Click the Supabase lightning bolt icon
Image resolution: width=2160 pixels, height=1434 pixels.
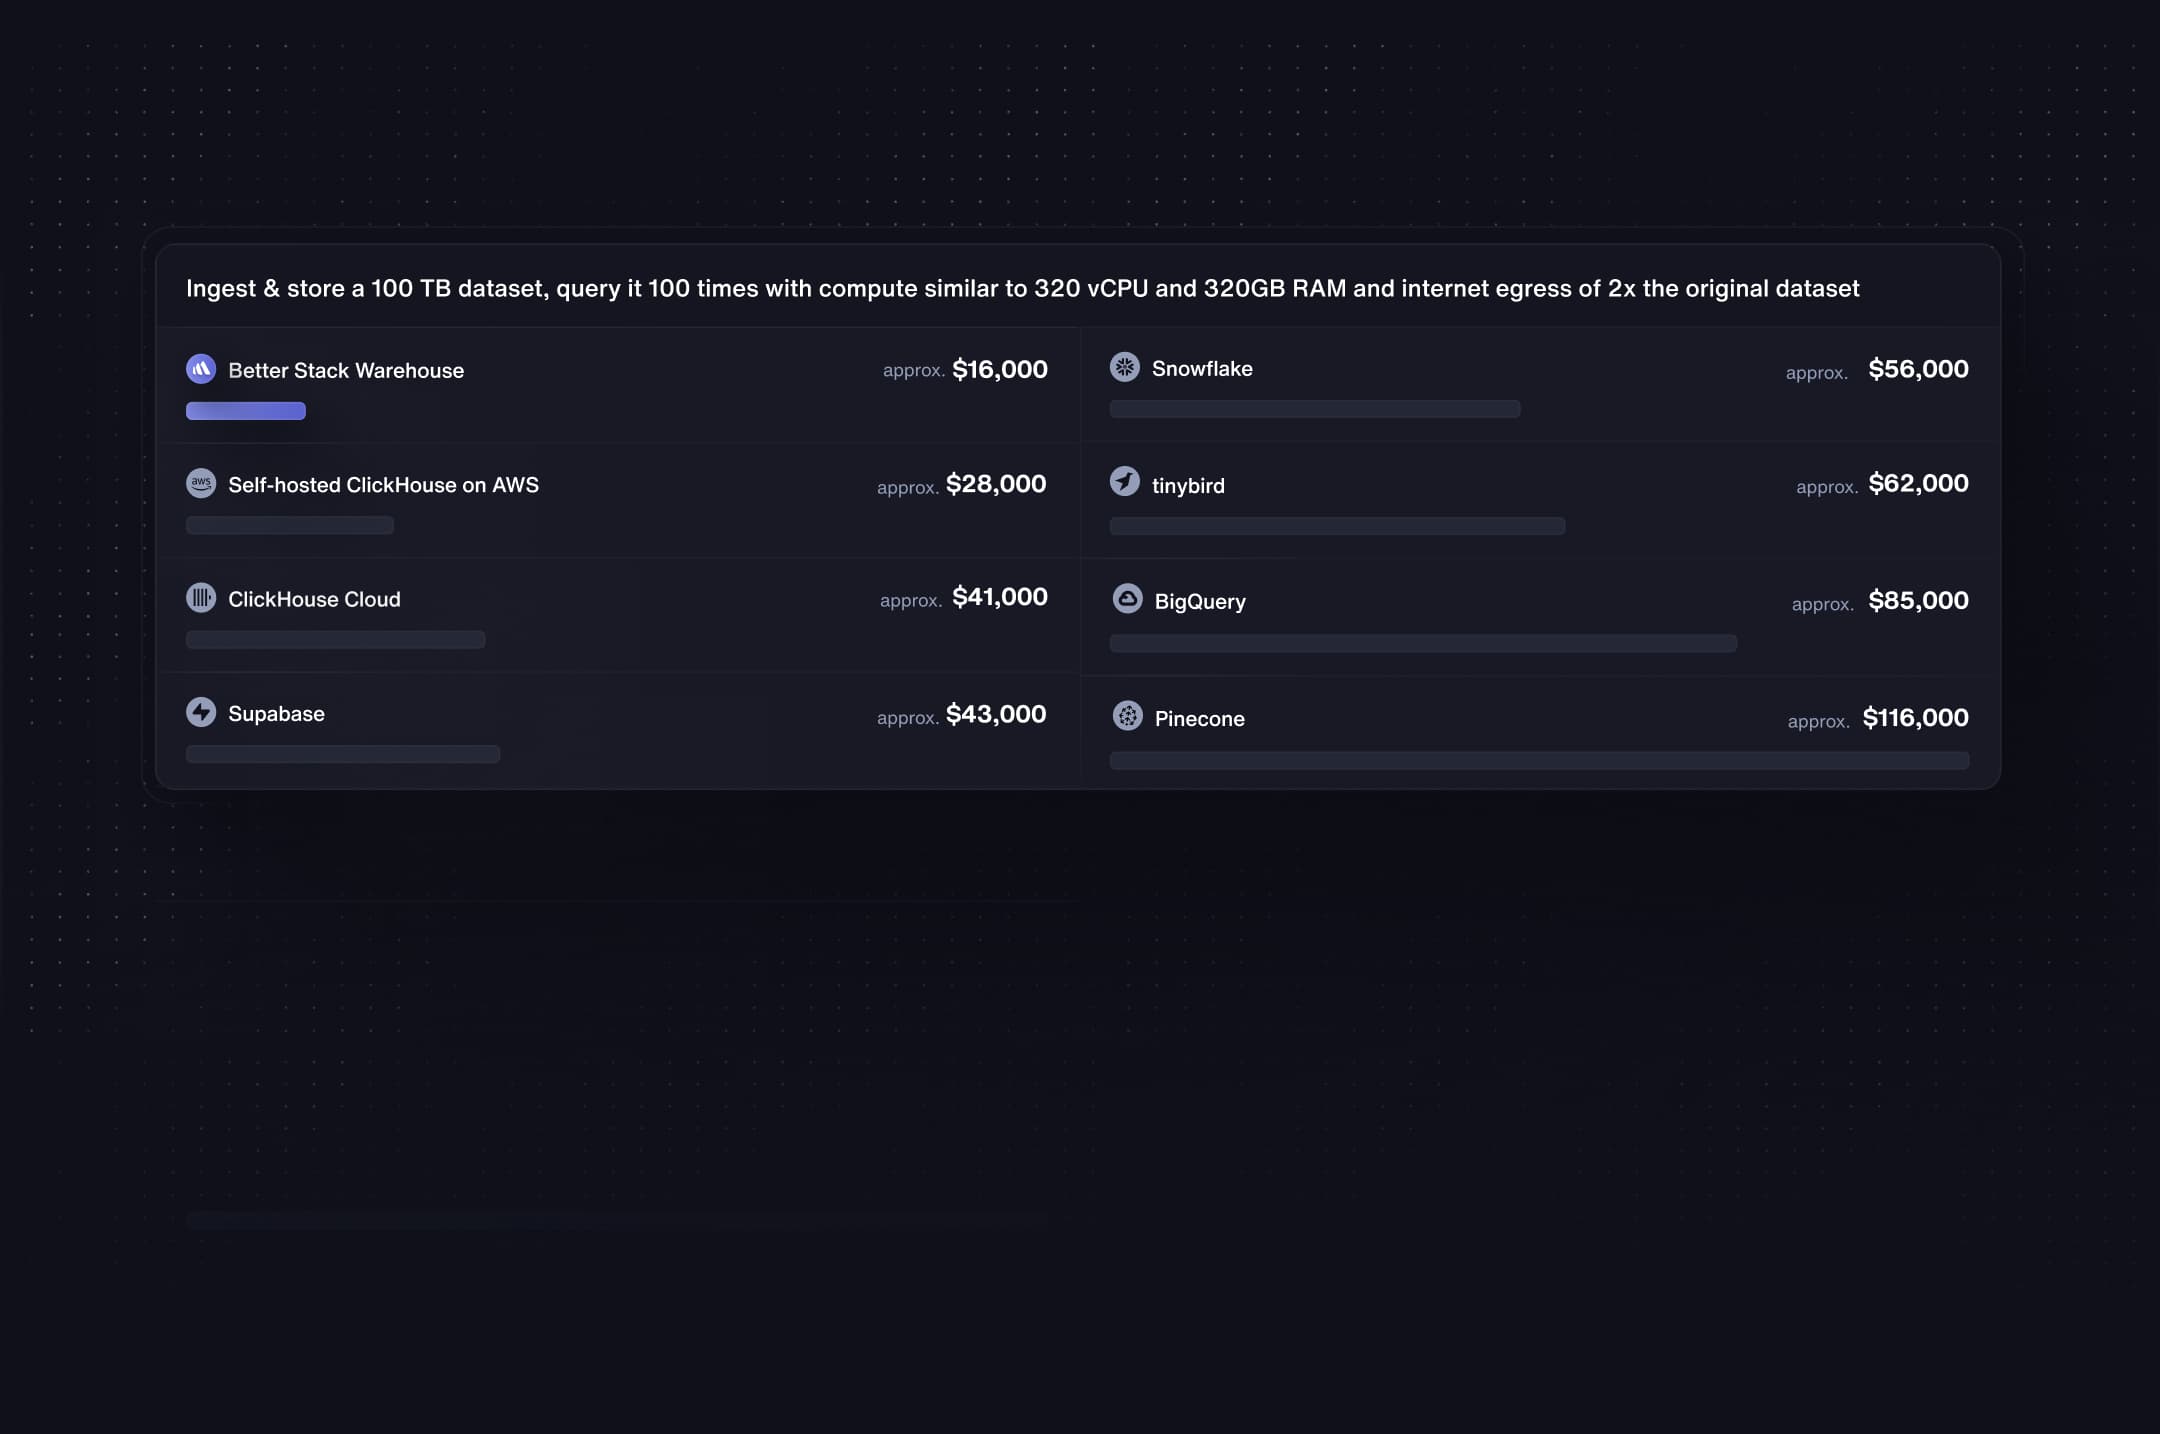tap(201, 712)
